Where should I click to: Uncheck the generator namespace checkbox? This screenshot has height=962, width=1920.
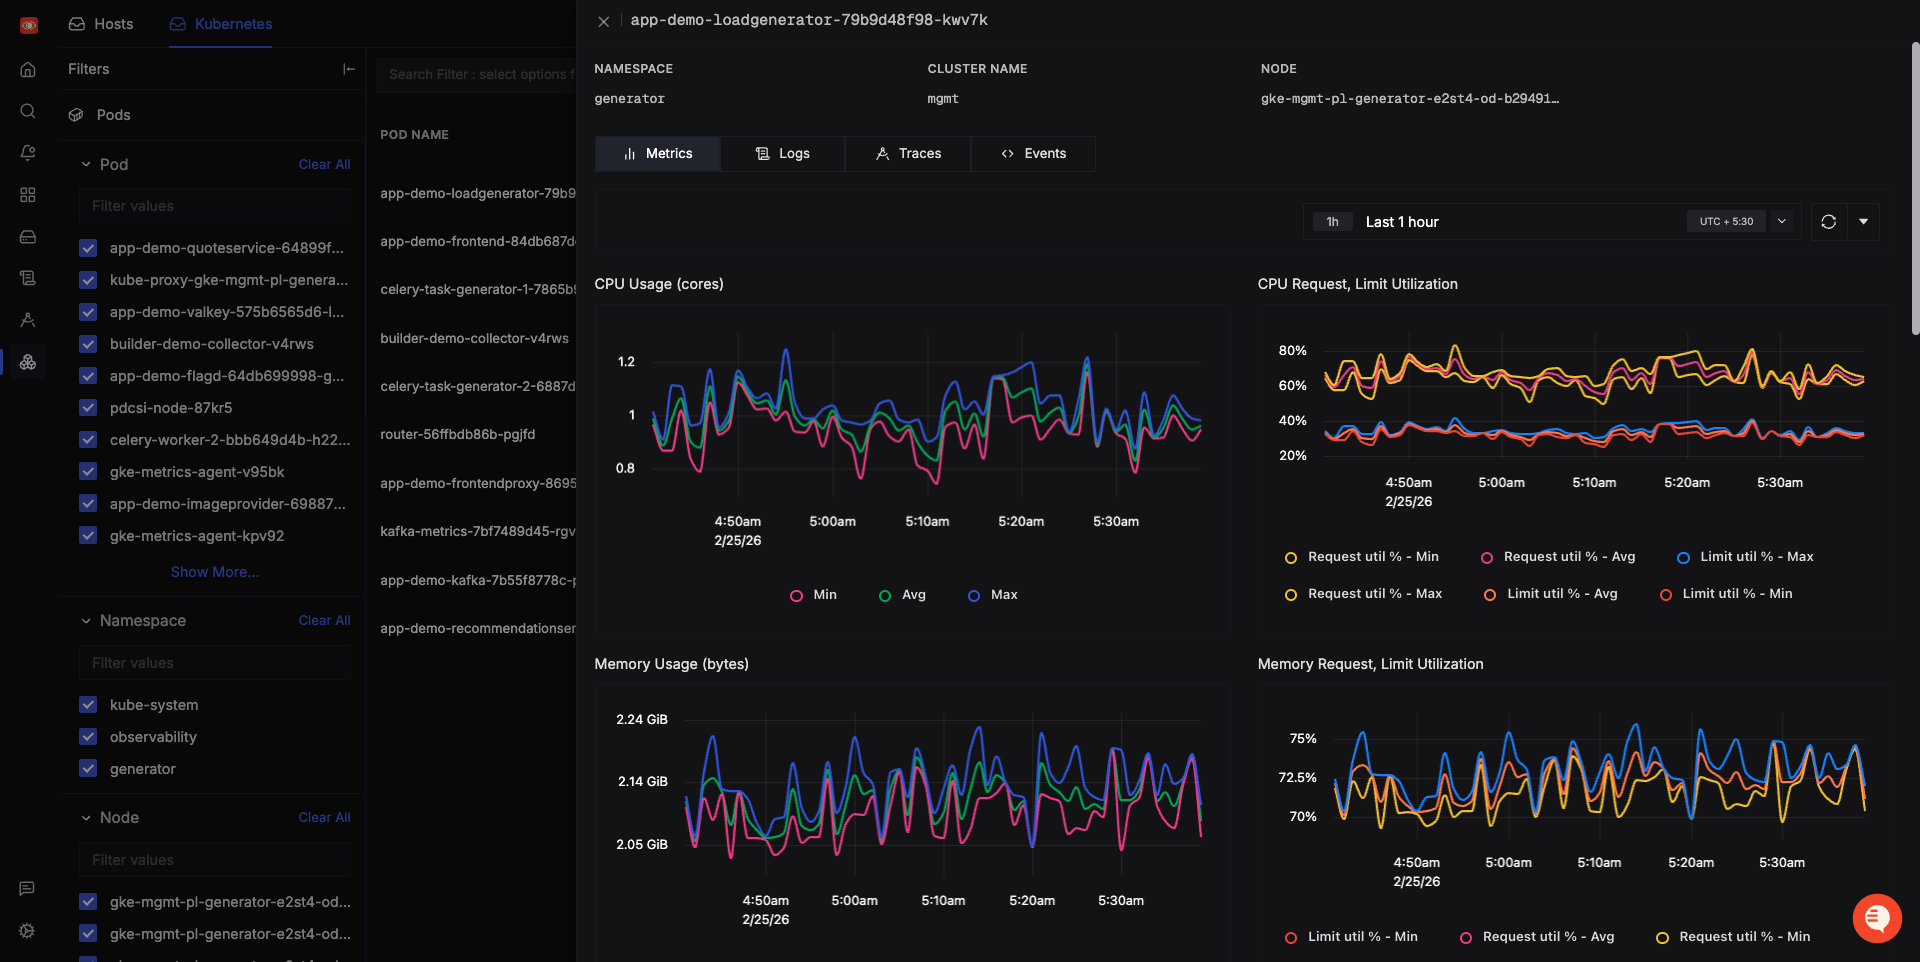tap(88, 769)
